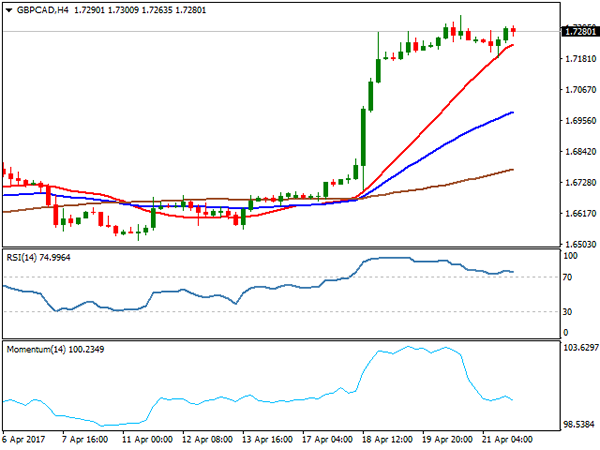Click the 13 Apr 16:00 time label
Viewport: 600px width, 450px height.
[x=267, y=439]
